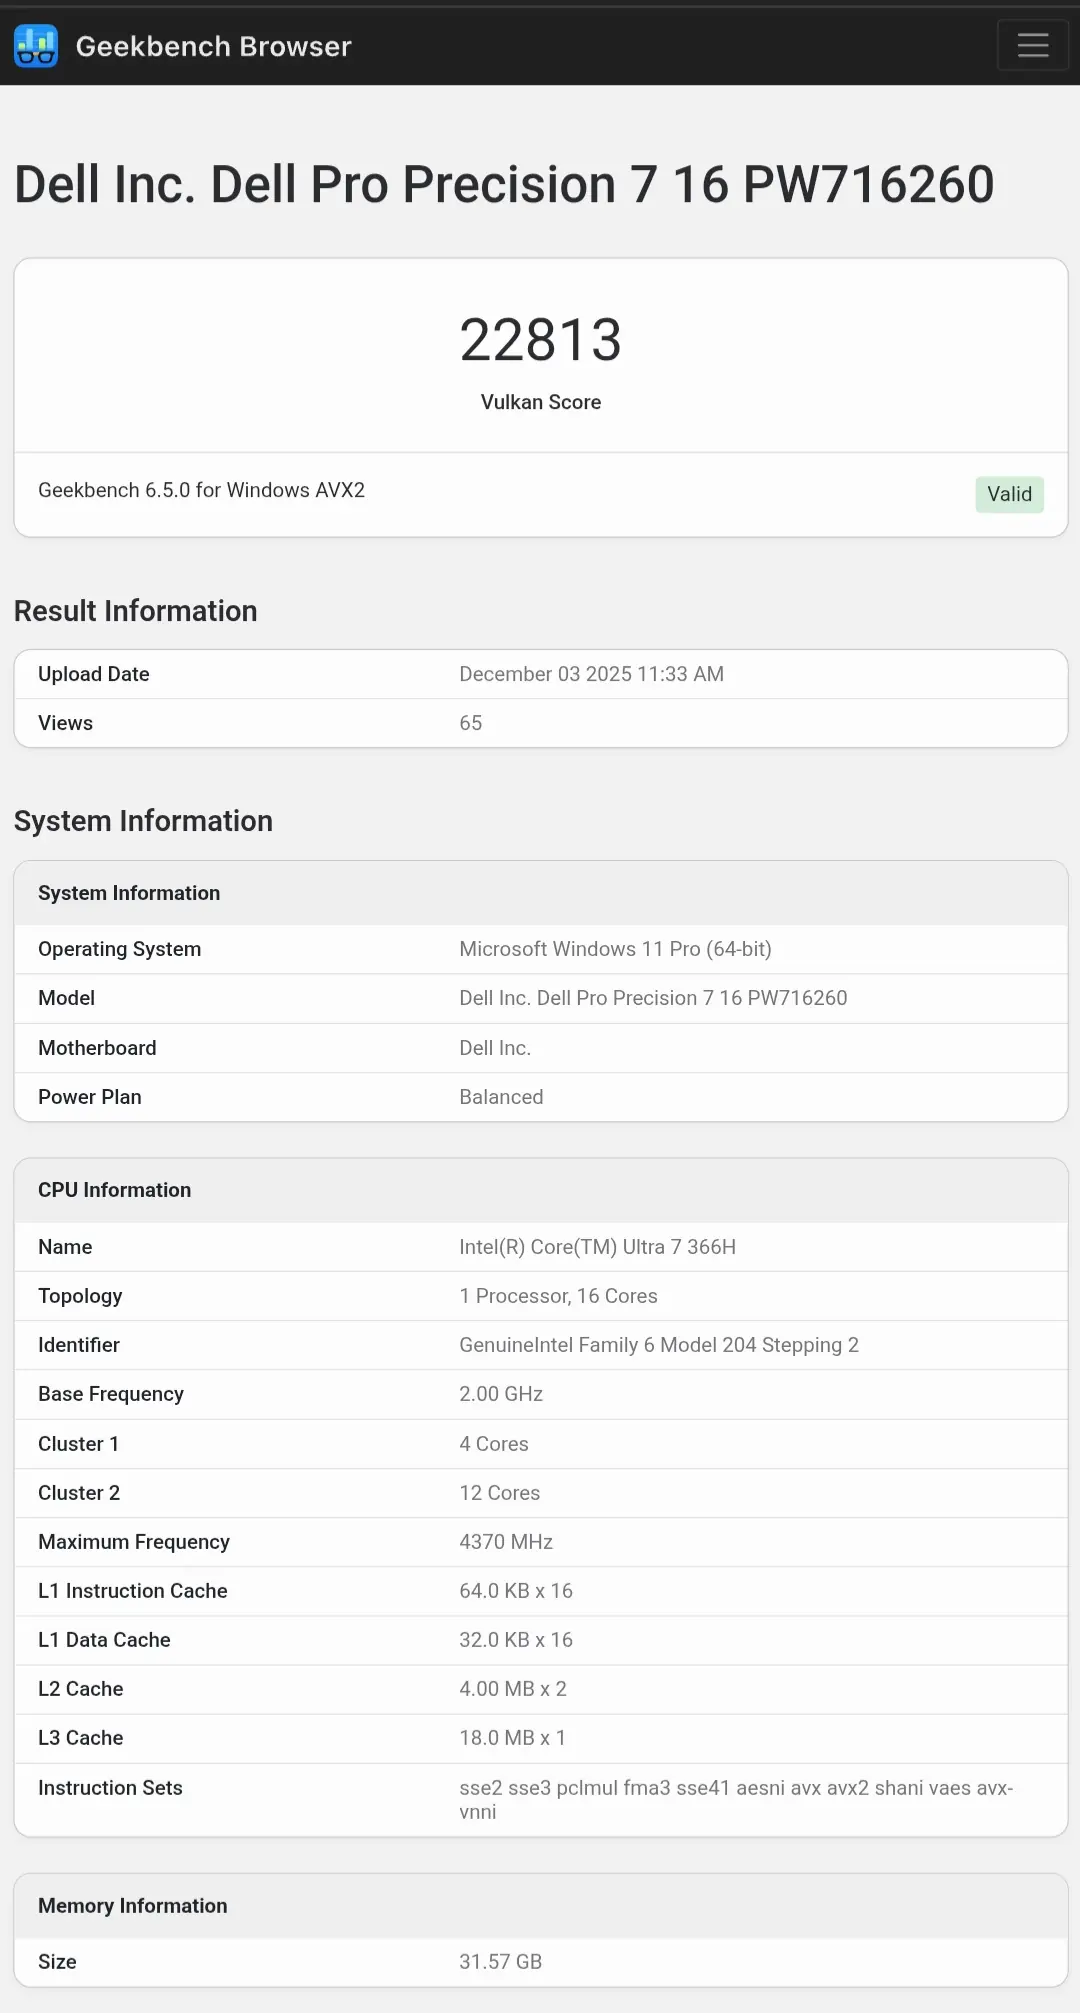
Task: Click the L3 Cache 18.0 MB value
Action: [512, 1738]
